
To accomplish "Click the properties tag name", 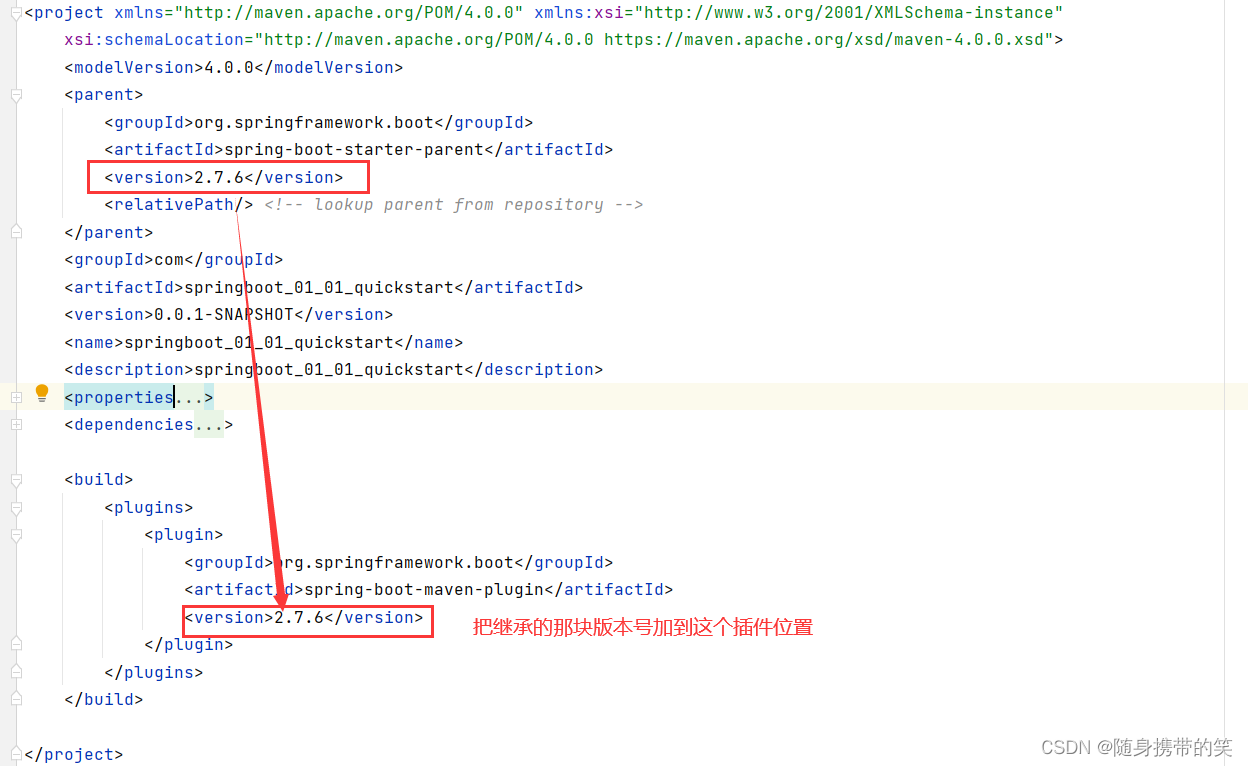I will (124, 397).
